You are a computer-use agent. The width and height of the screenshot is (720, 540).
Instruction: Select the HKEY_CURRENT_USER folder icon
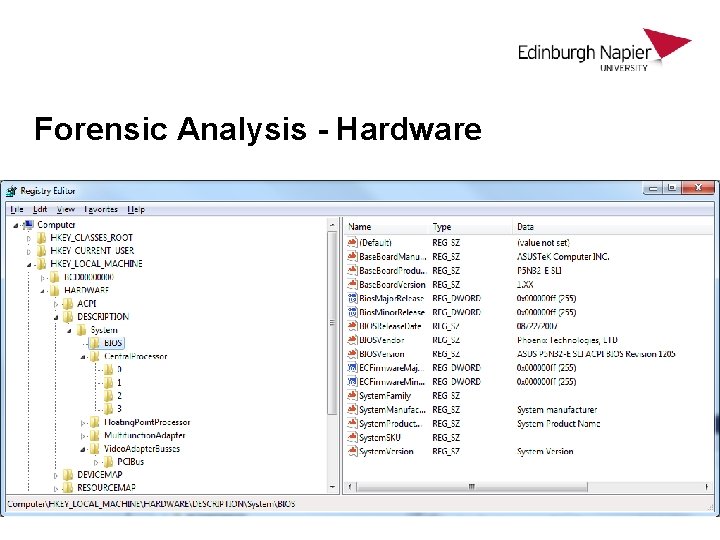pos(41,251)
